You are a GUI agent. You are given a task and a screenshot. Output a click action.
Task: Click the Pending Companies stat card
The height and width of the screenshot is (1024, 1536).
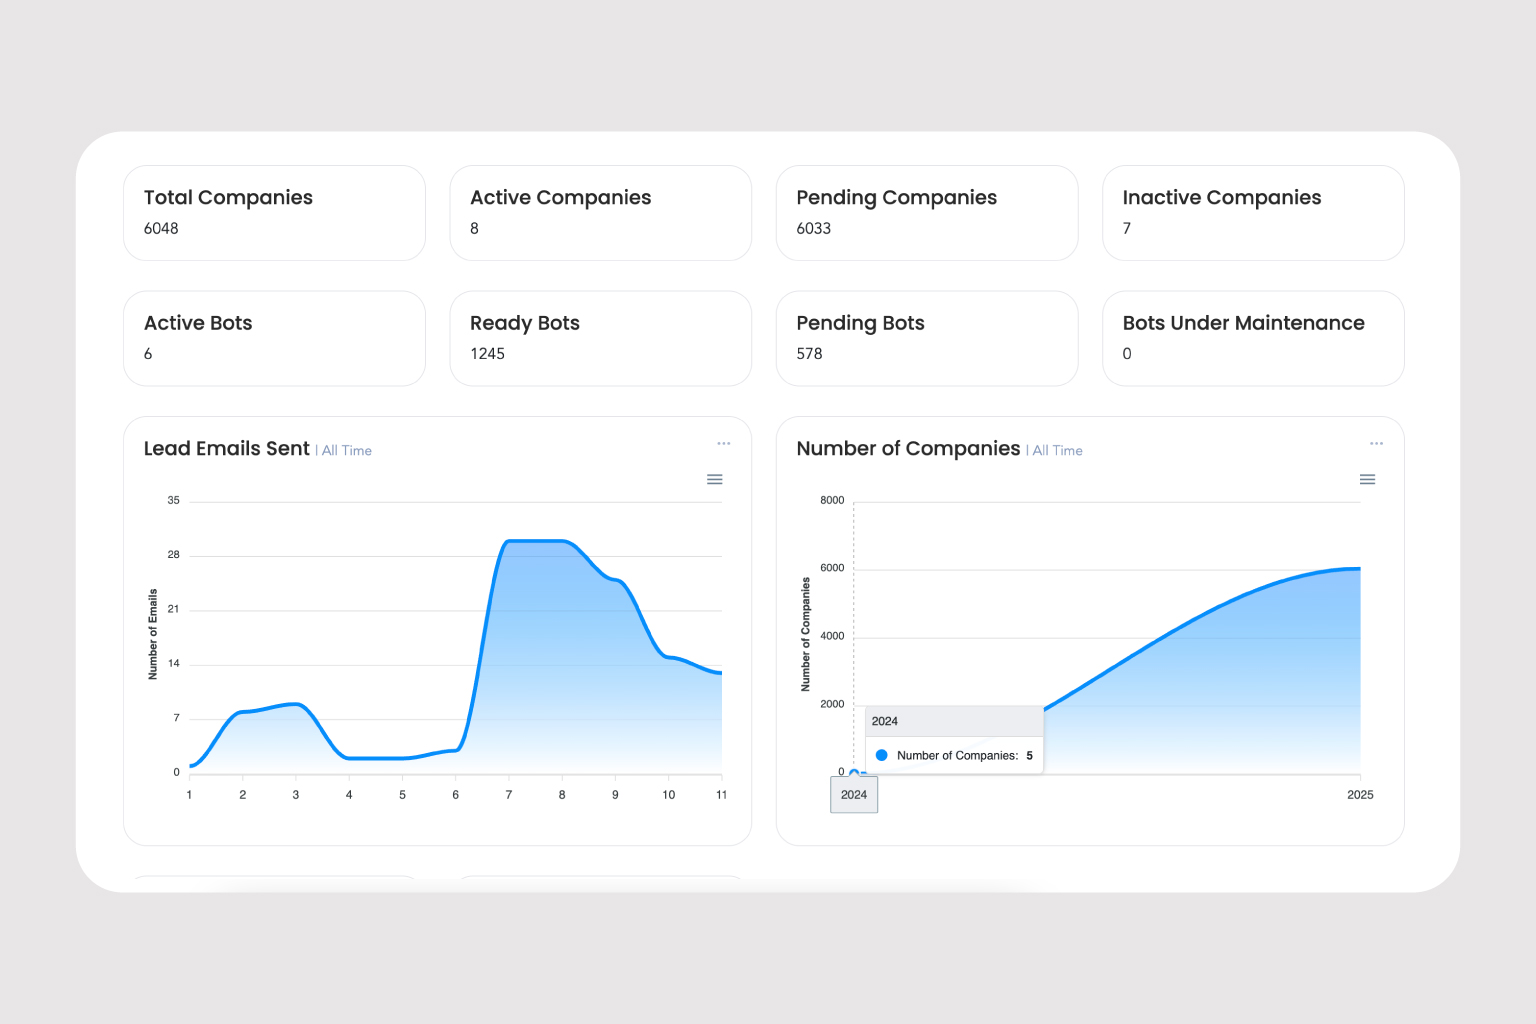click(x=926, y=212)
